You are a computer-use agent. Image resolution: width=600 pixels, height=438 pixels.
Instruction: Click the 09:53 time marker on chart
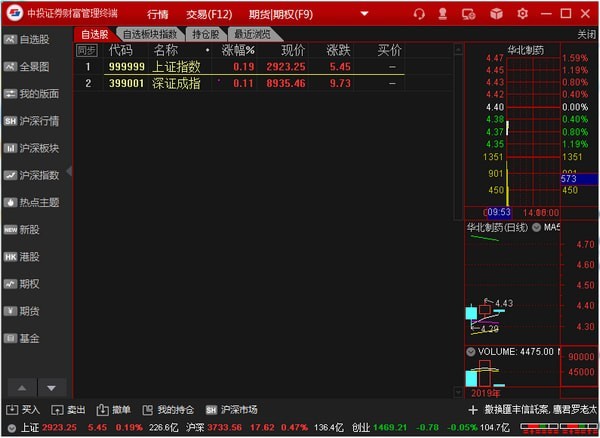pyautogui.click(x=499, y=212)
